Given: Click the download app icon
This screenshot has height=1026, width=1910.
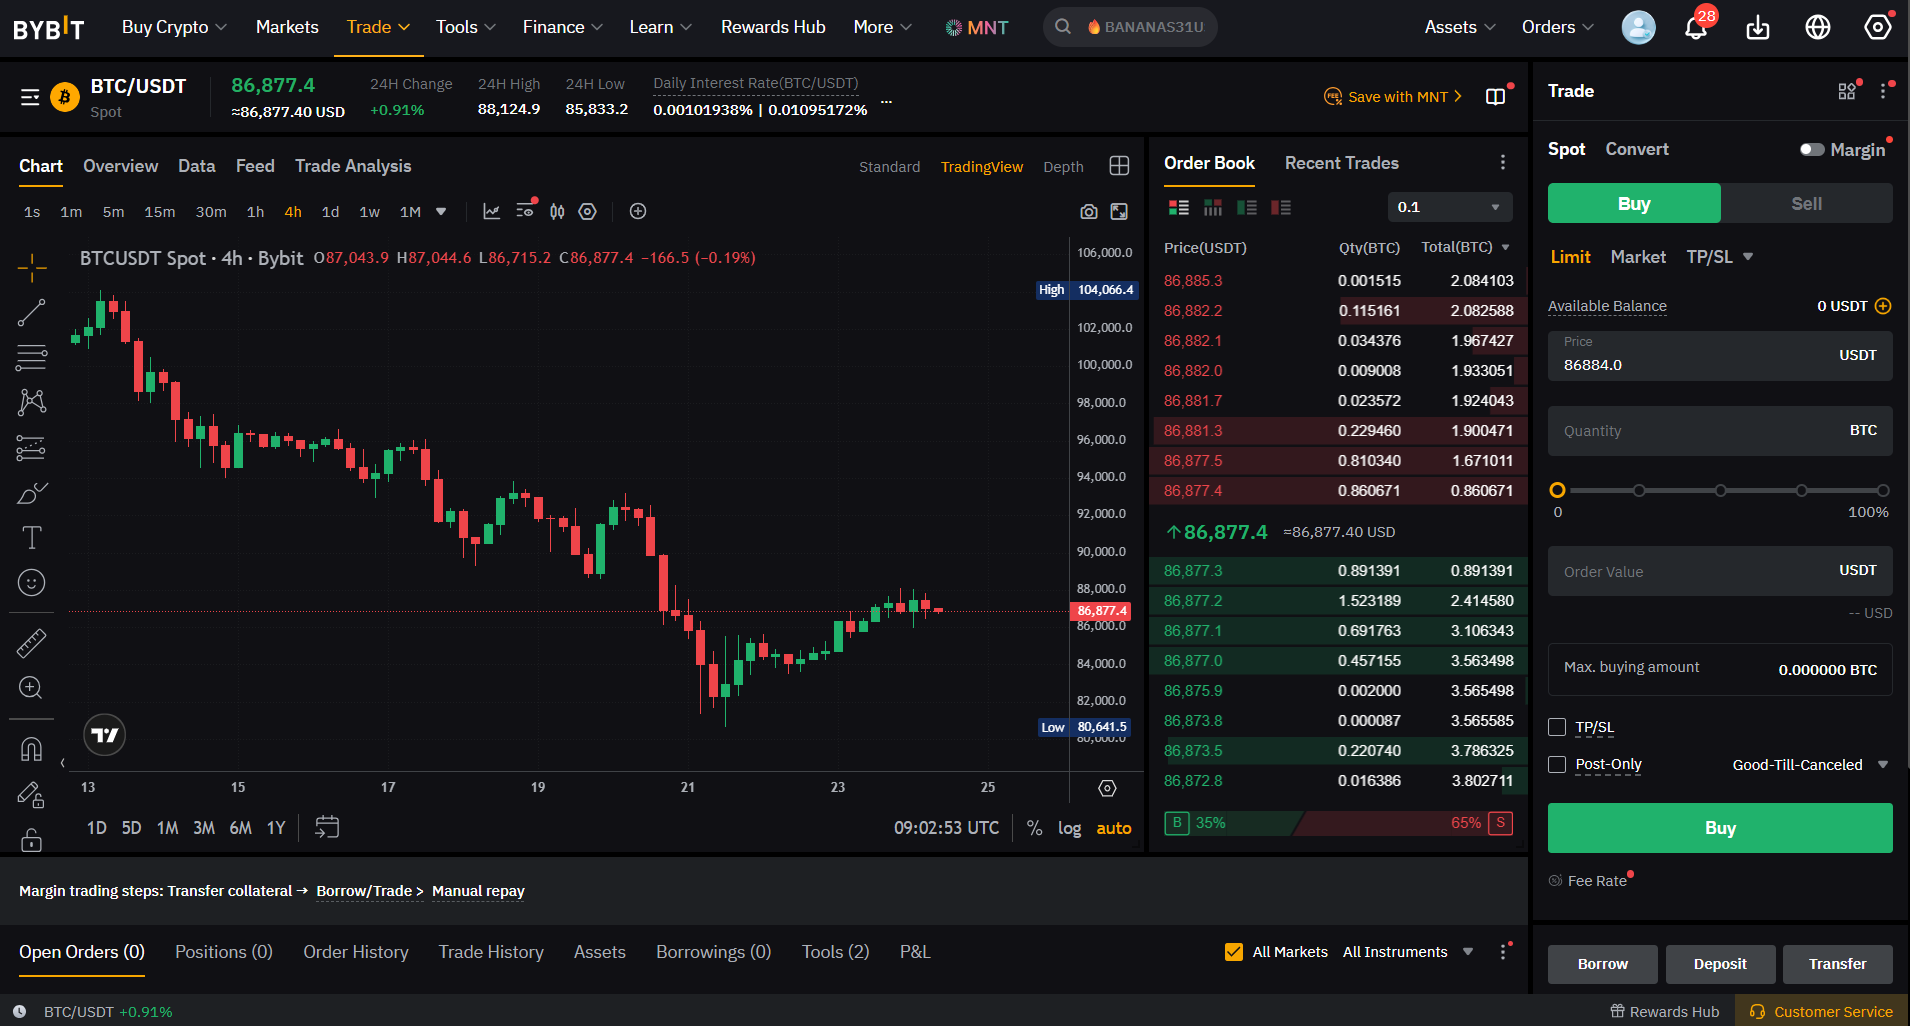Looking at the screenshot, I should [1757, 27].
